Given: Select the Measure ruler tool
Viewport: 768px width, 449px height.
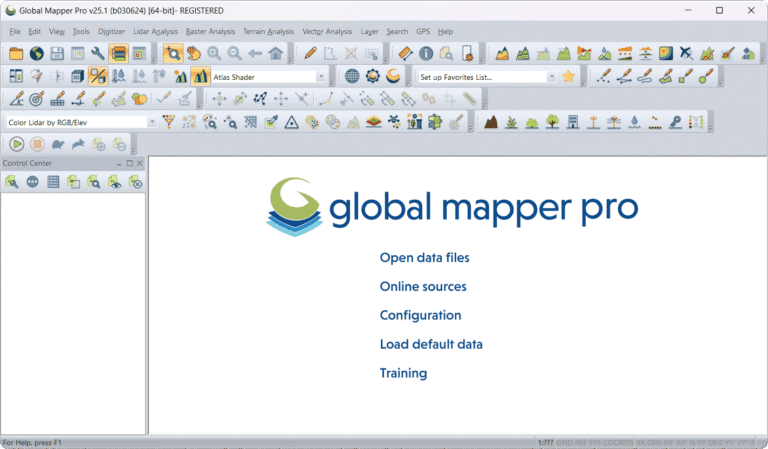Looking at the screenshot, I should tap(406, 53).
